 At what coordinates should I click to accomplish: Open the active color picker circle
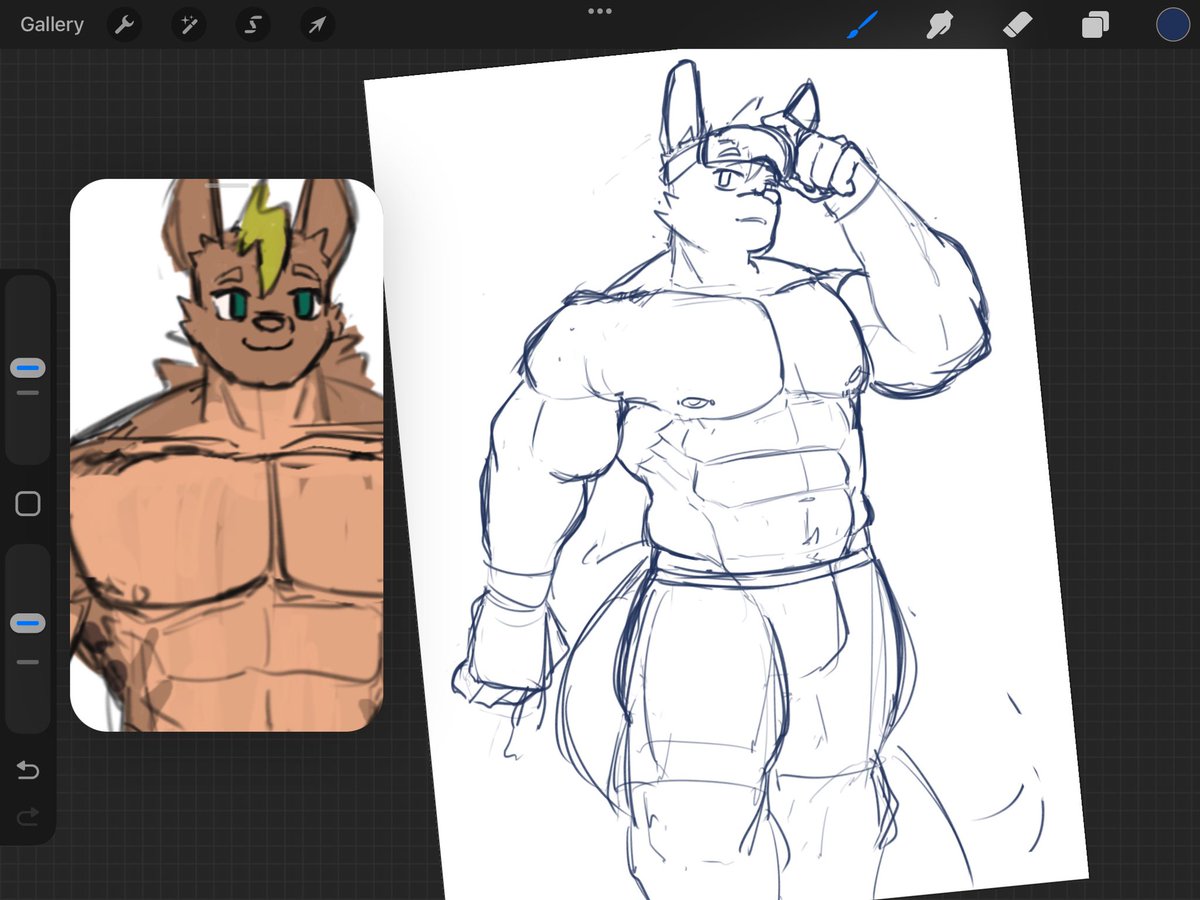1172,25
